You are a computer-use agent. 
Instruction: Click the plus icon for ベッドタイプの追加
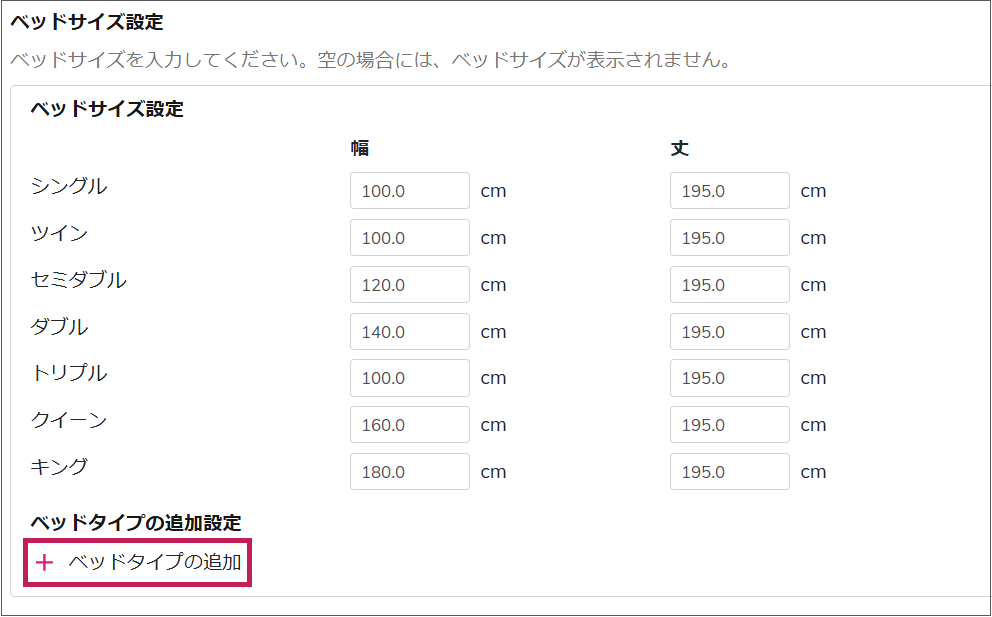tap(44, 562)
